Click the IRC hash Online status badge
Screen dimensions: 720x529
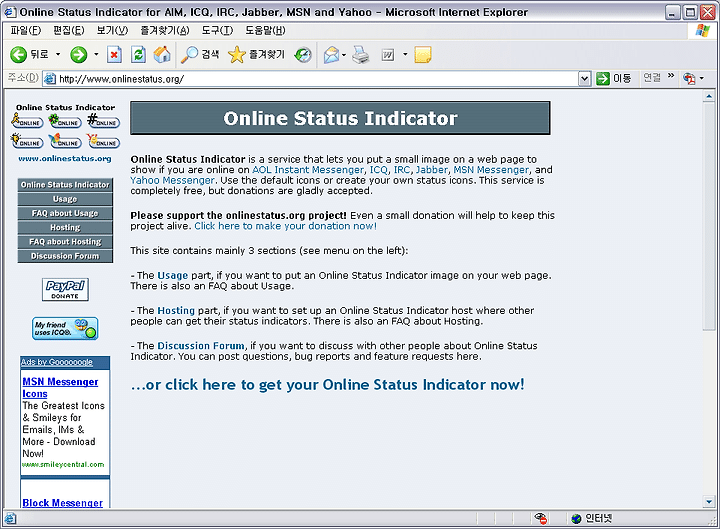pyautogui.click(x=104, y=121)
